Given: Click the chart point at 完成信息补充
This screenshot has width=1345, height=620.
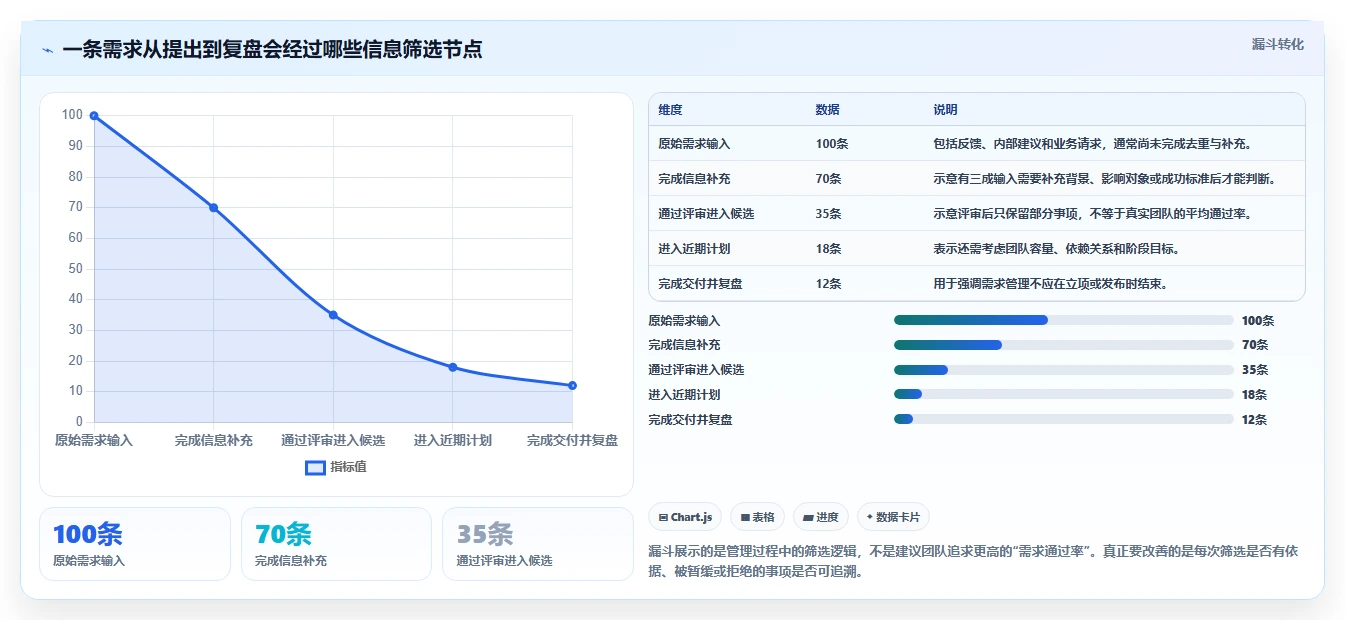Looking at the screenshot, I should [x=213, y=207].
